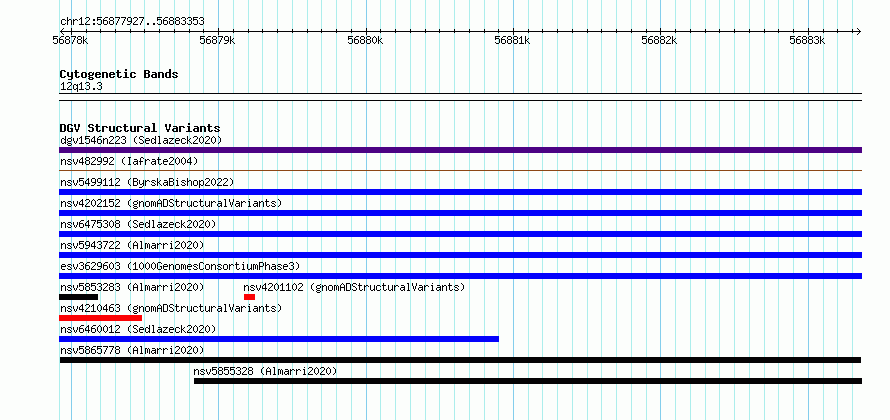Image resolution: width=890 pixels, height=420 pixels.
Task: Open nsv5499112 (ByrskaBishop2022) label
Action: click(x=147, y=182)
